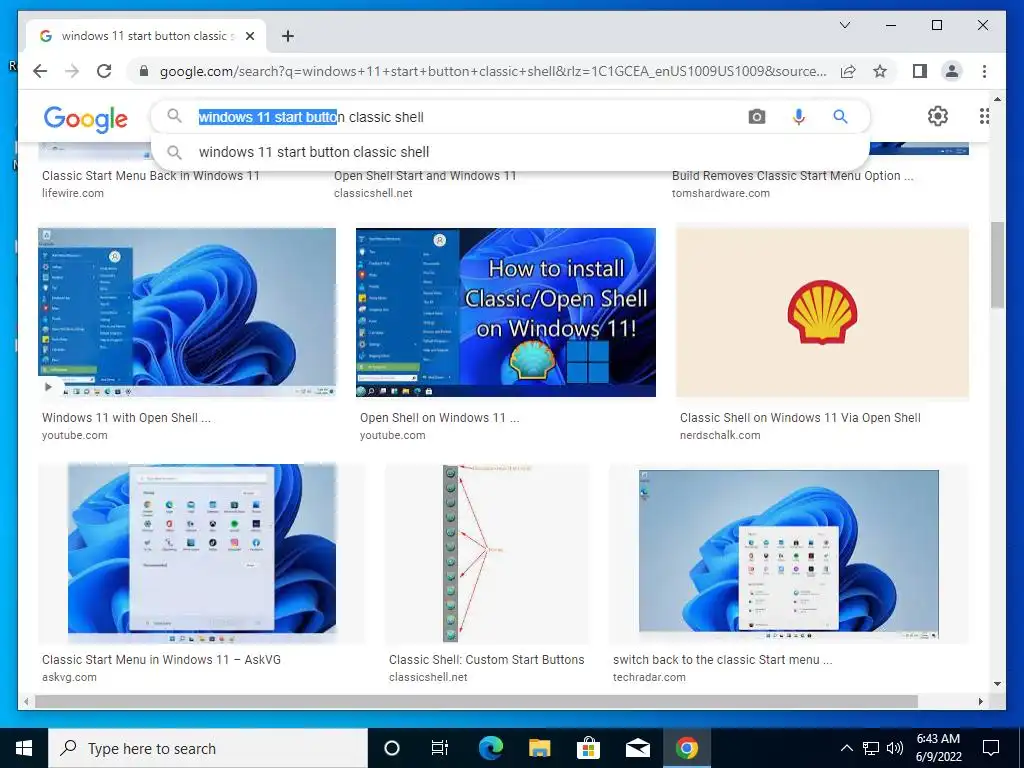
Task: Launch Microsoft Edge from the taskbar
Action: 490,748
